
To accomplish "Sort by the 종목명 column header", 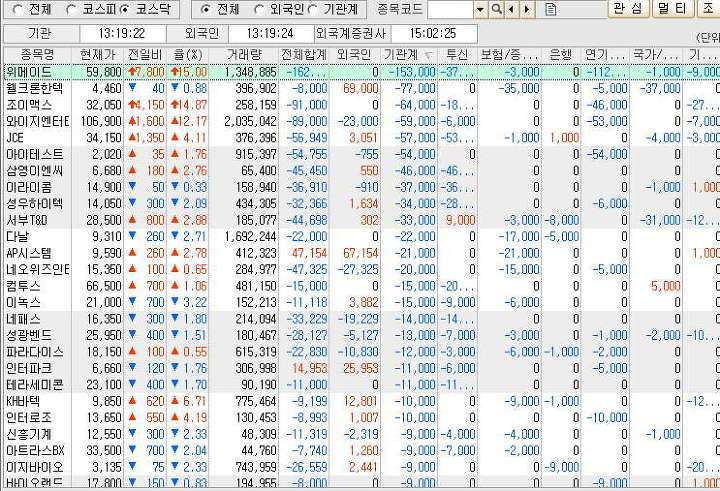I will [37, 55].
